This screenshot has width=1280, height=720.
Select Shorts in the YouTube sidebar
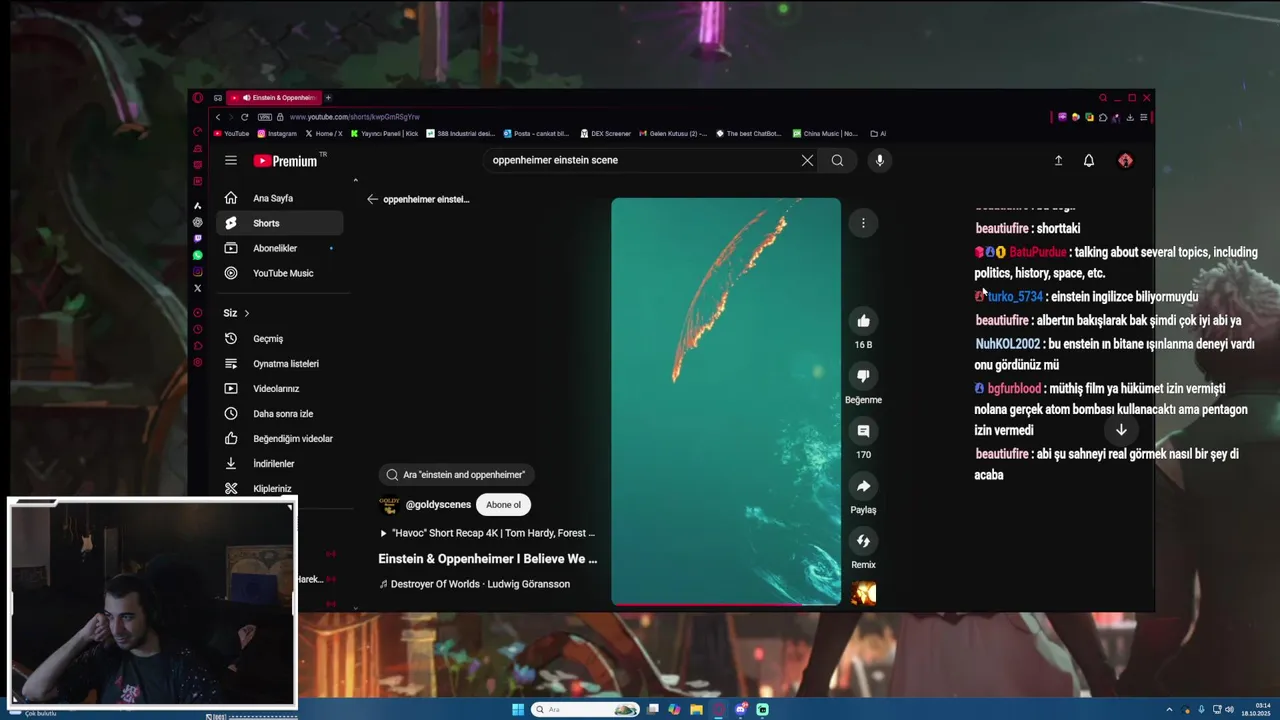[x=281, y=223]
